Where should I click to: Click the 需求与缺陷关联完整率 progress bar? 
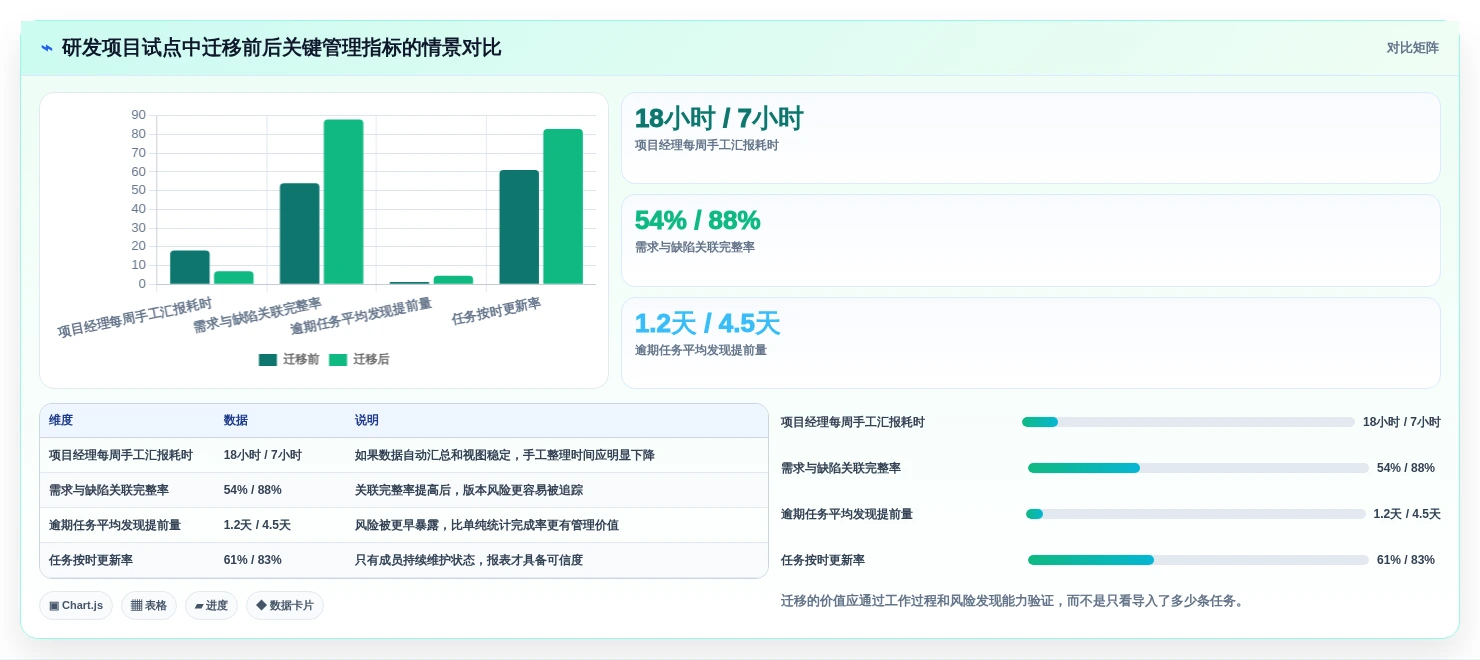click(x=1198, y=468)
